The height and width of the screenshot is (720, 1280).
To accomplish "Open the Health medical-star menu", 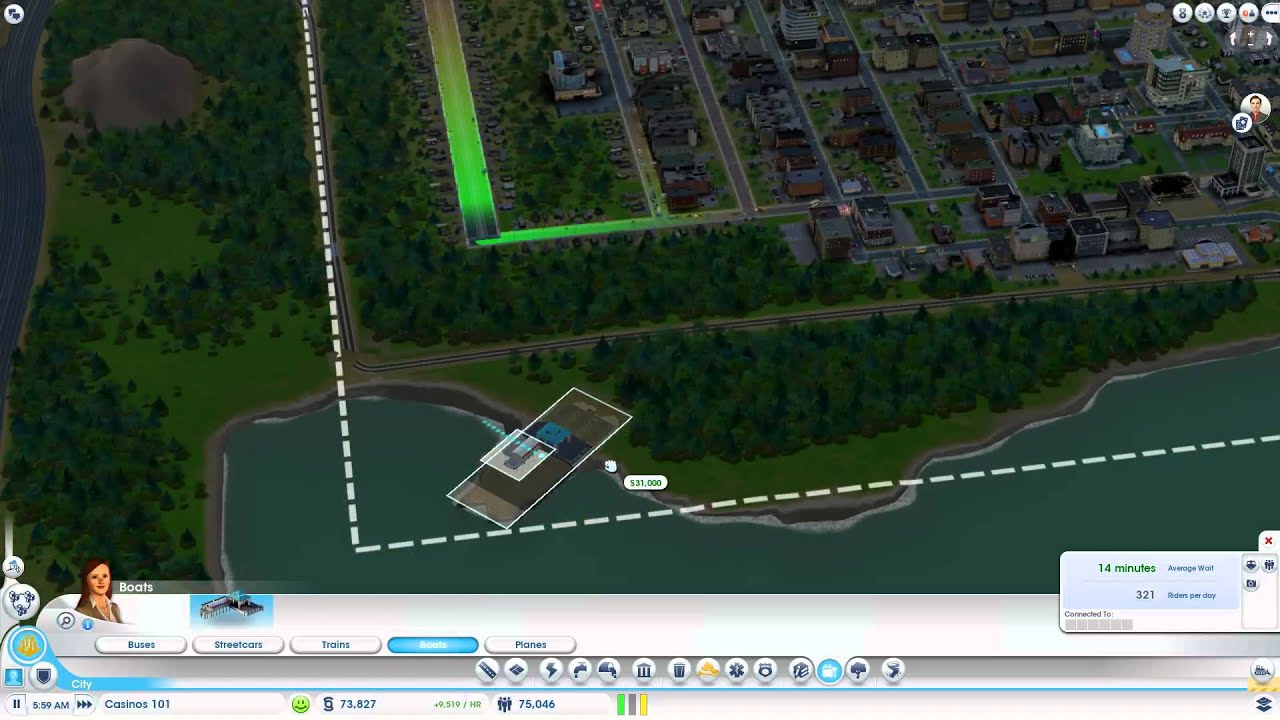I will point(737,670).
